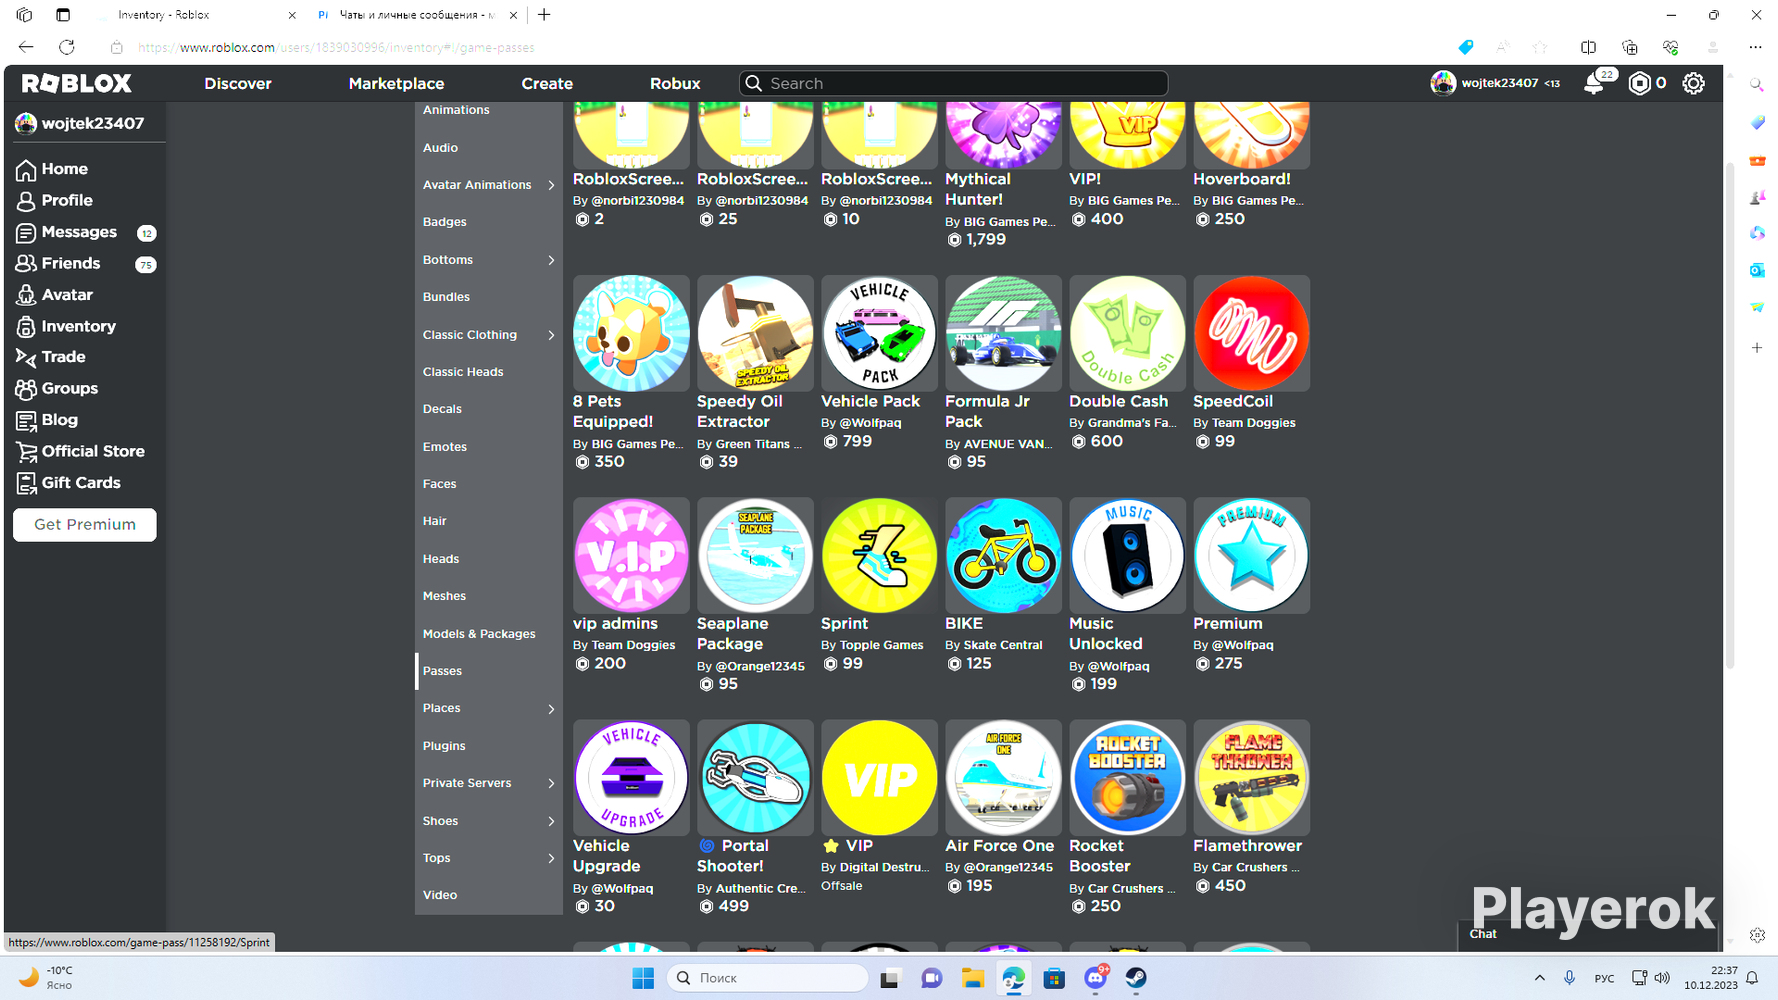Open creator link Topple Games
The width and height of the screenshot is (1778, 1000).
(x=881, y=645)
